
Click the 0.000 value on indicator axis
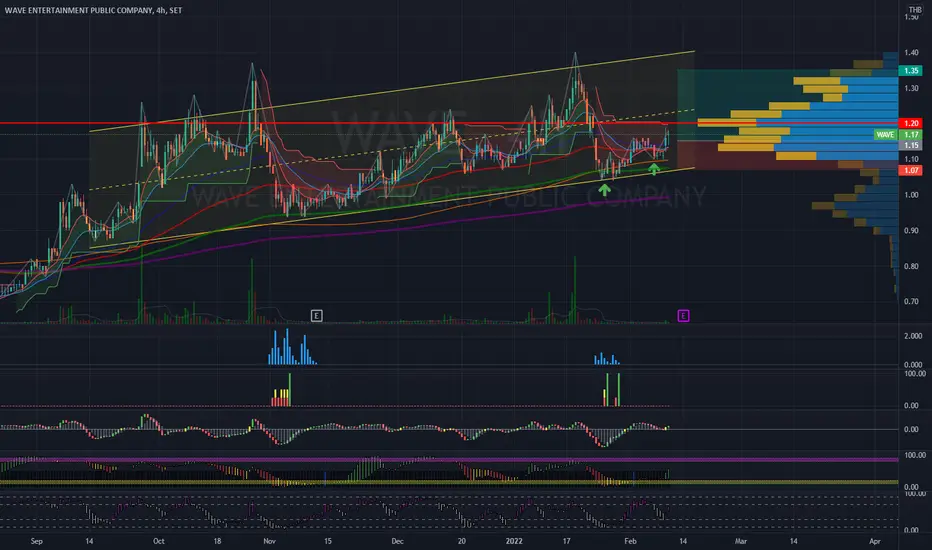(x=913, y=364)
